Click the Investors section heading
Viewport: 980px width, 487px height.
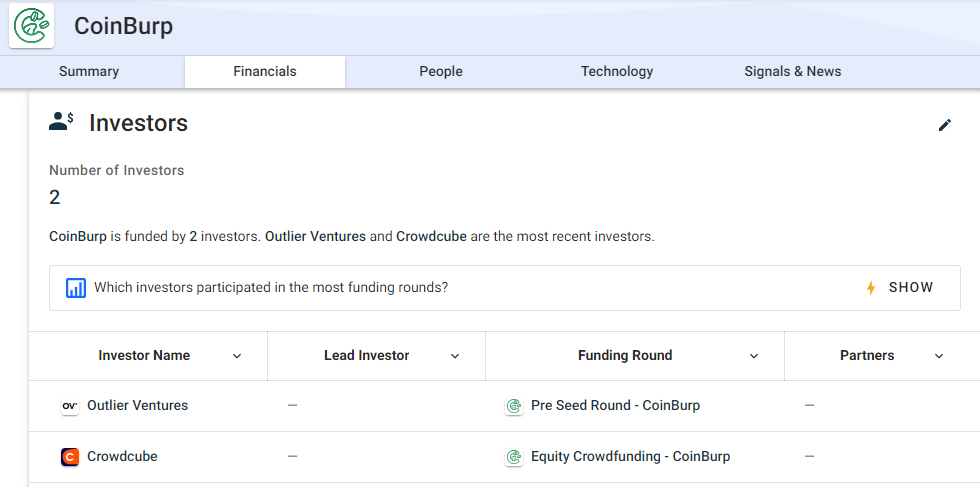click(138, 123)
